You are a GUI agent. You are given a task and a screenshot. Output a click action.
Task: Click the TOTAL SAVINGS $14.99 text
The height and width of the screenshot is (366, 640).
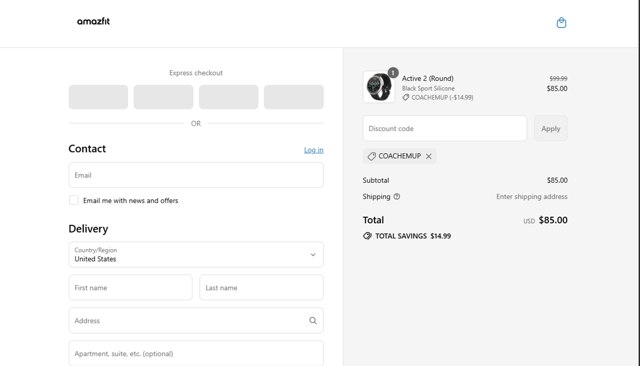(x=413, y=236)
